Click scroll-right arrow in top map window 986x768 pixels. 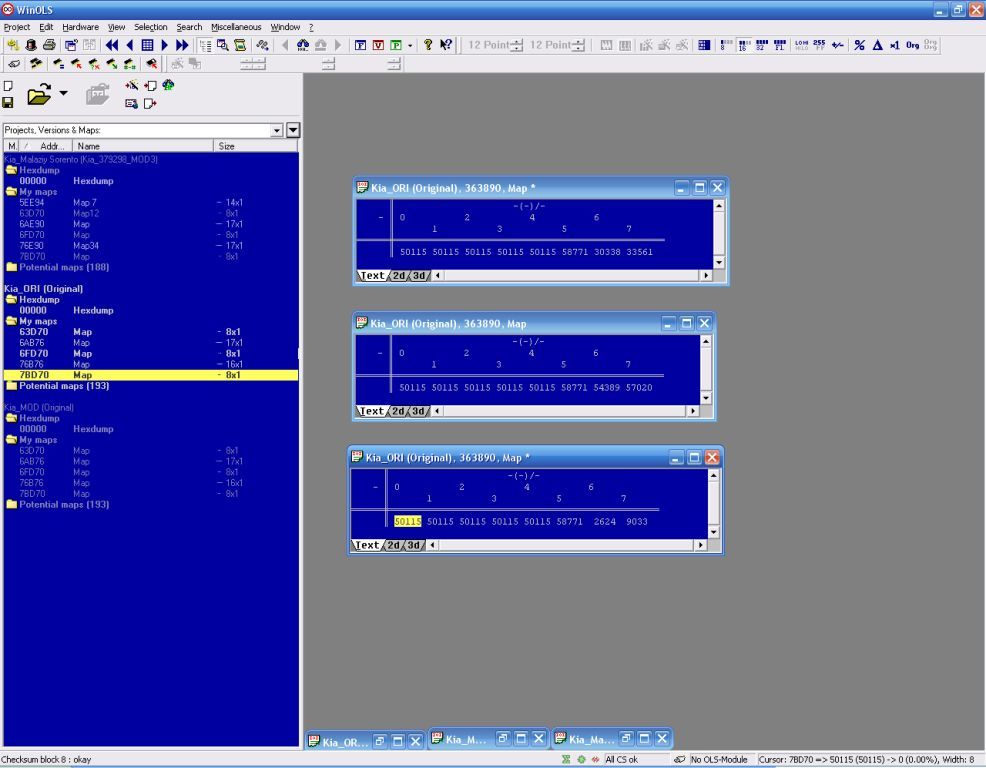(706, 275)
